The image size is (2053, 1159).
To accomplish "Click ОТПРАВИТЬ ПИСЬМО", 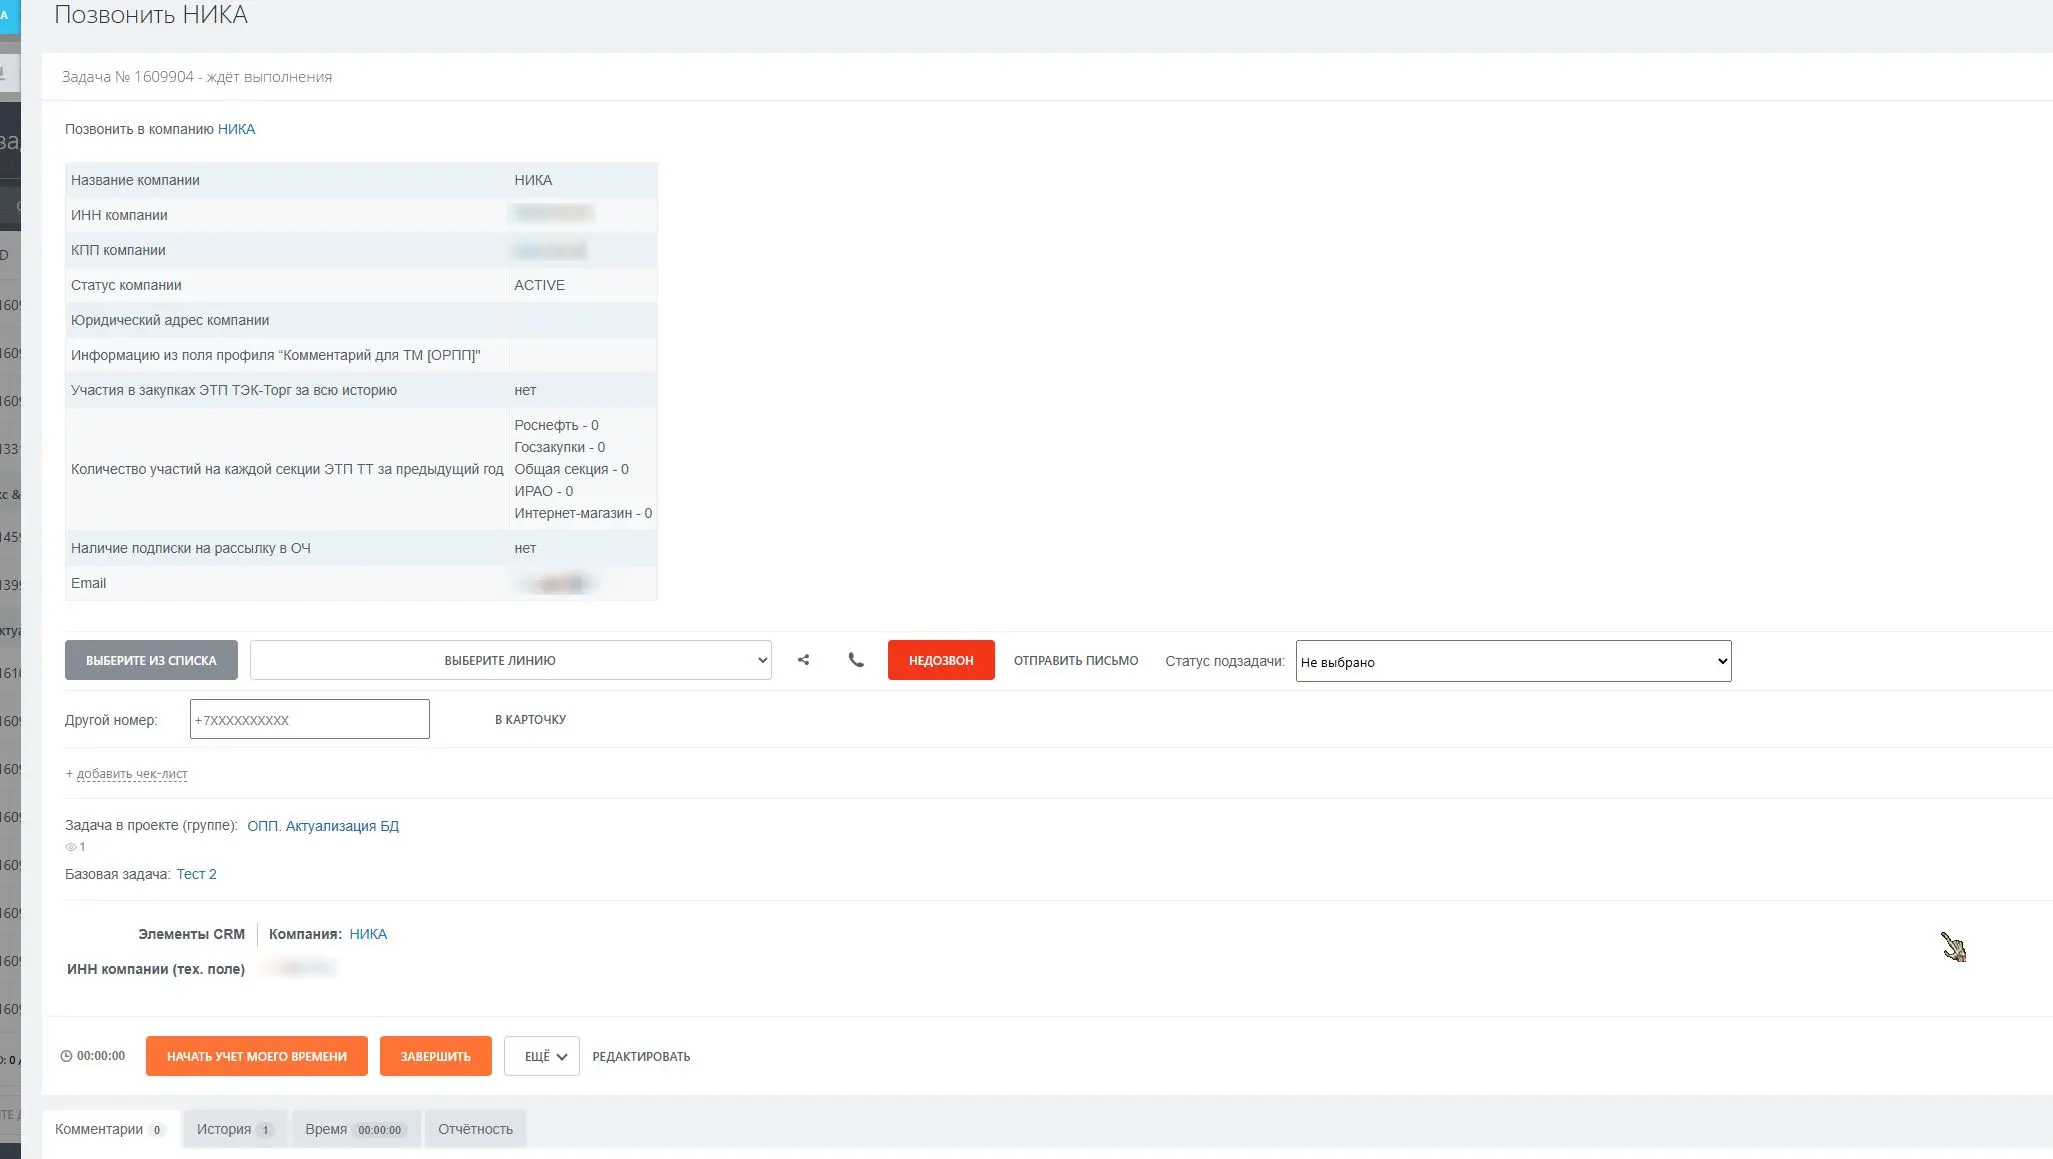I will (1076, 660).
